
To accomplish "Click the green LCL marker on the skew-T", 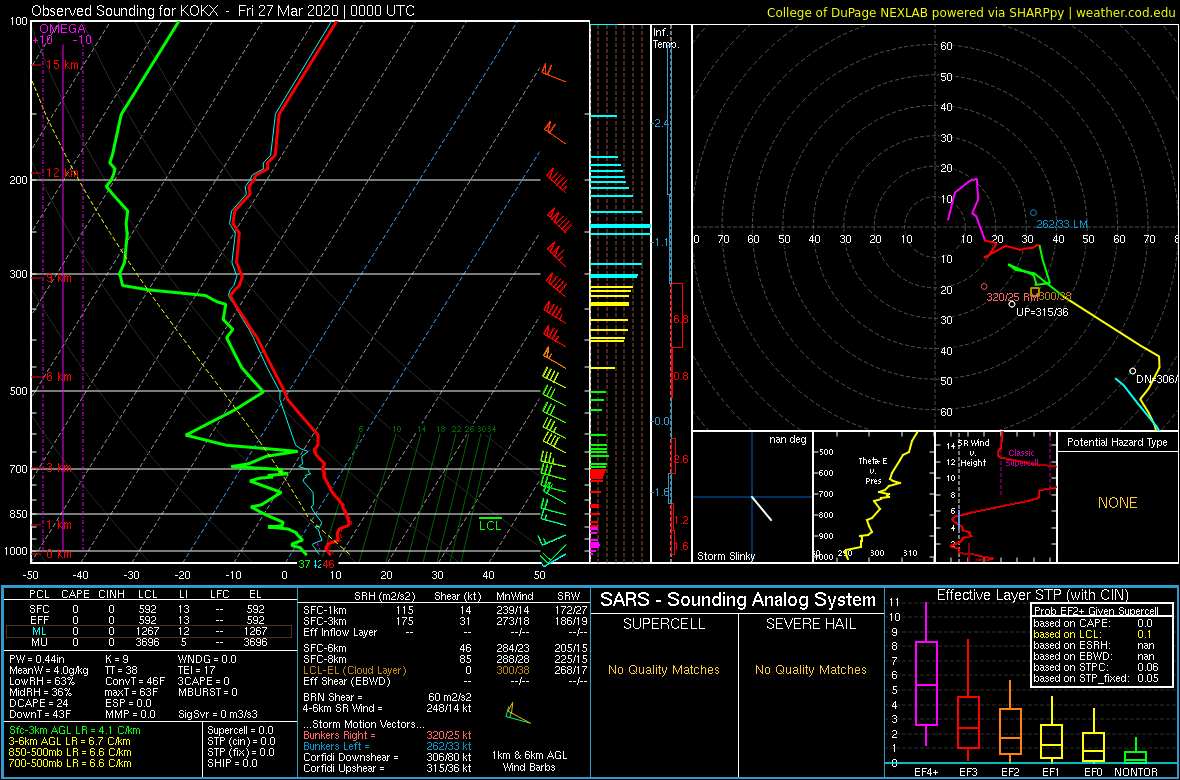I will (490, 525).
